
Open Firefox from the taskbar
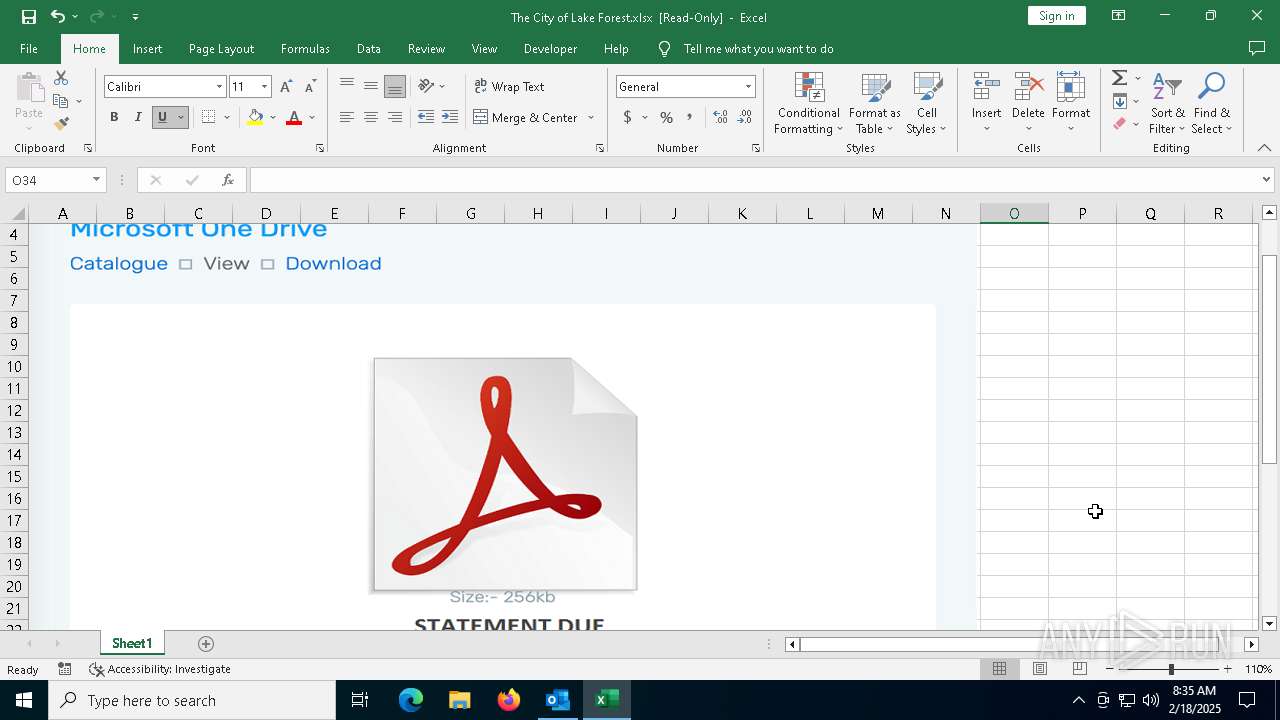509,700
